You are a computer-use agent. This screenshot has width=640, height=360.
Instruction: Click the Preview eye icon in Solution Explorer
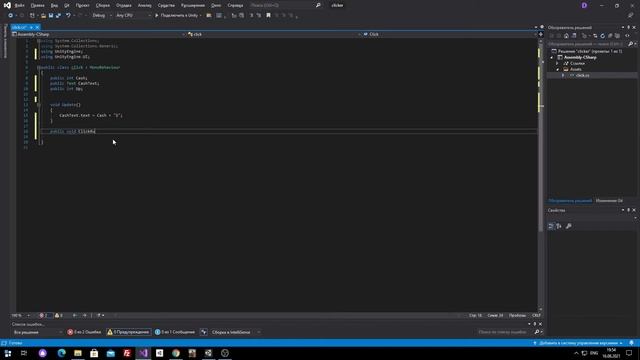pos(627,36)
